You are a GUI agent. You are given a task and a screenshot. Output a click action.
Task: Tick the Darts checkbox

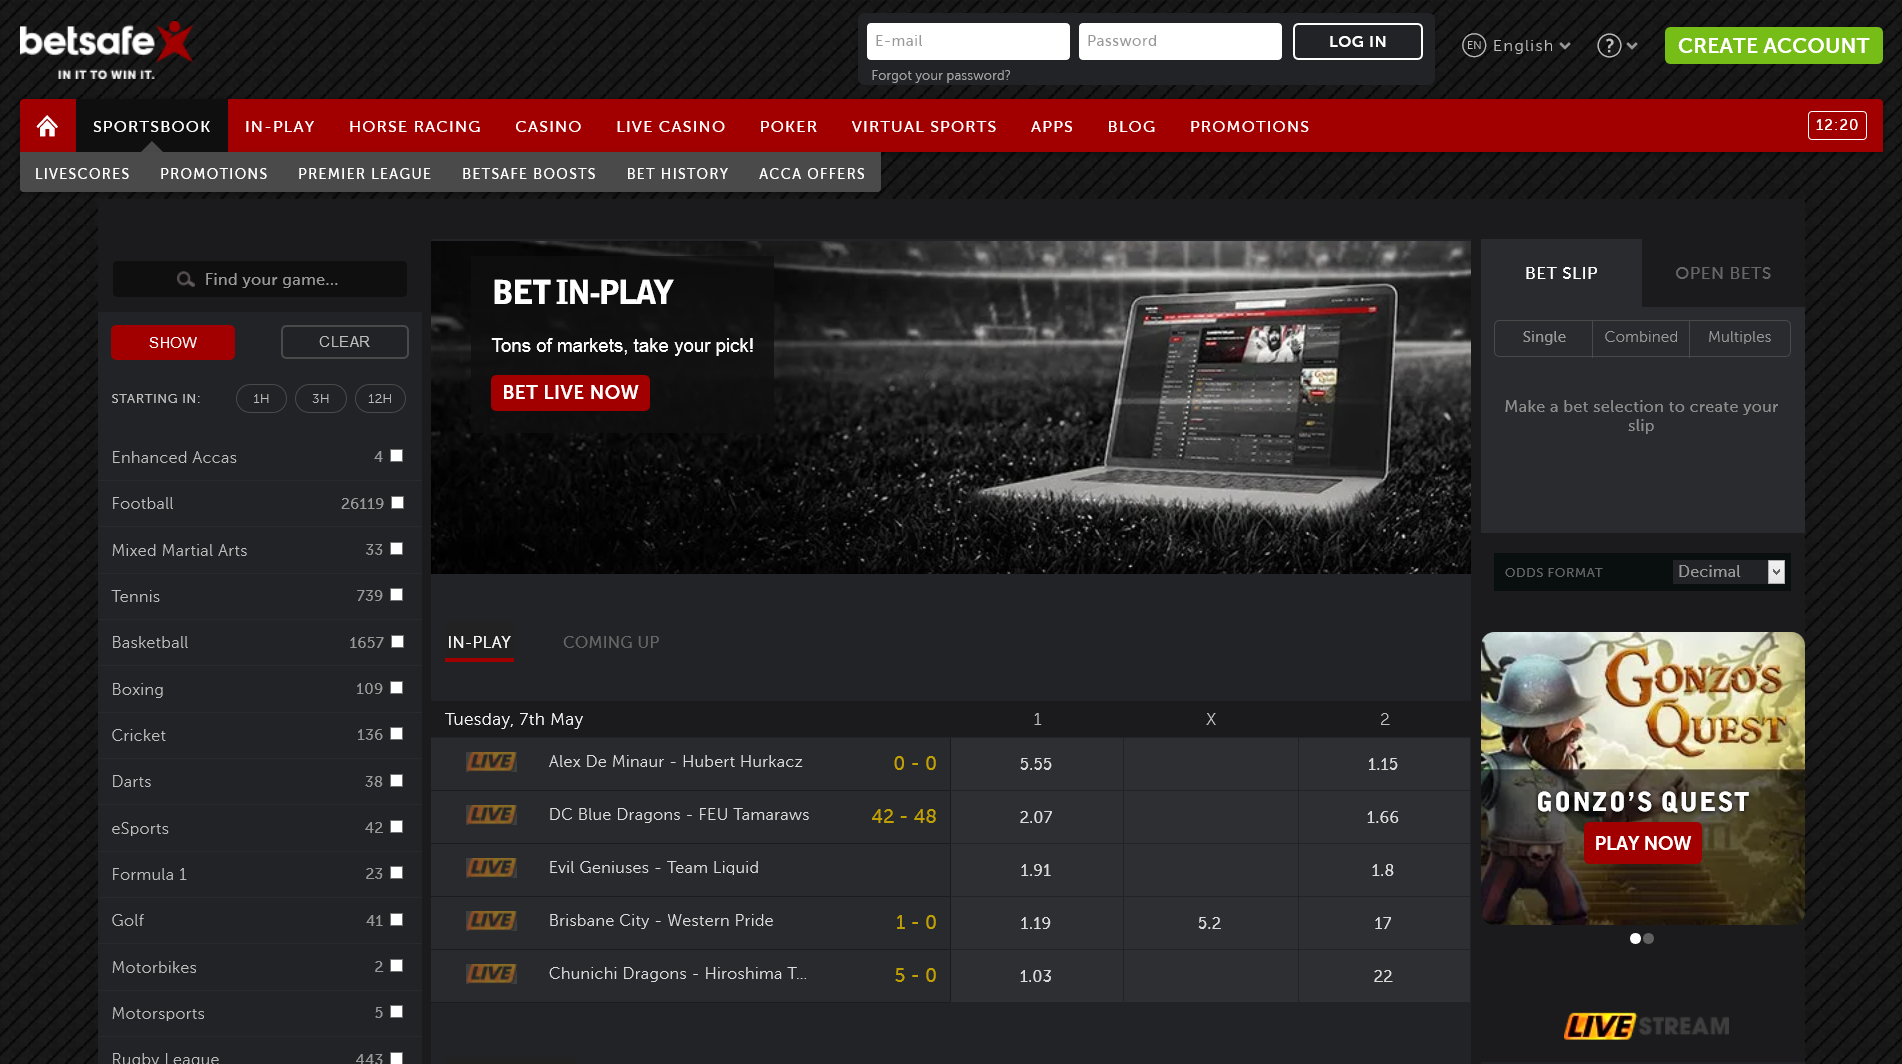click(x=397, y=781)
